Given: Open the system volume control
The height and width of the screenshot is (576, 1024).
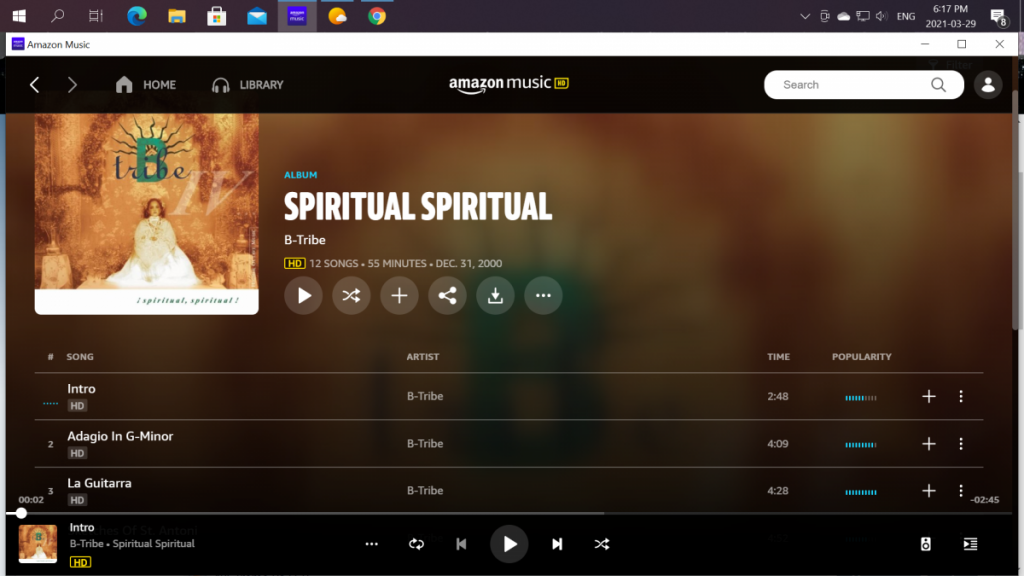Looking at the screenshot, I should pos(882,16).
